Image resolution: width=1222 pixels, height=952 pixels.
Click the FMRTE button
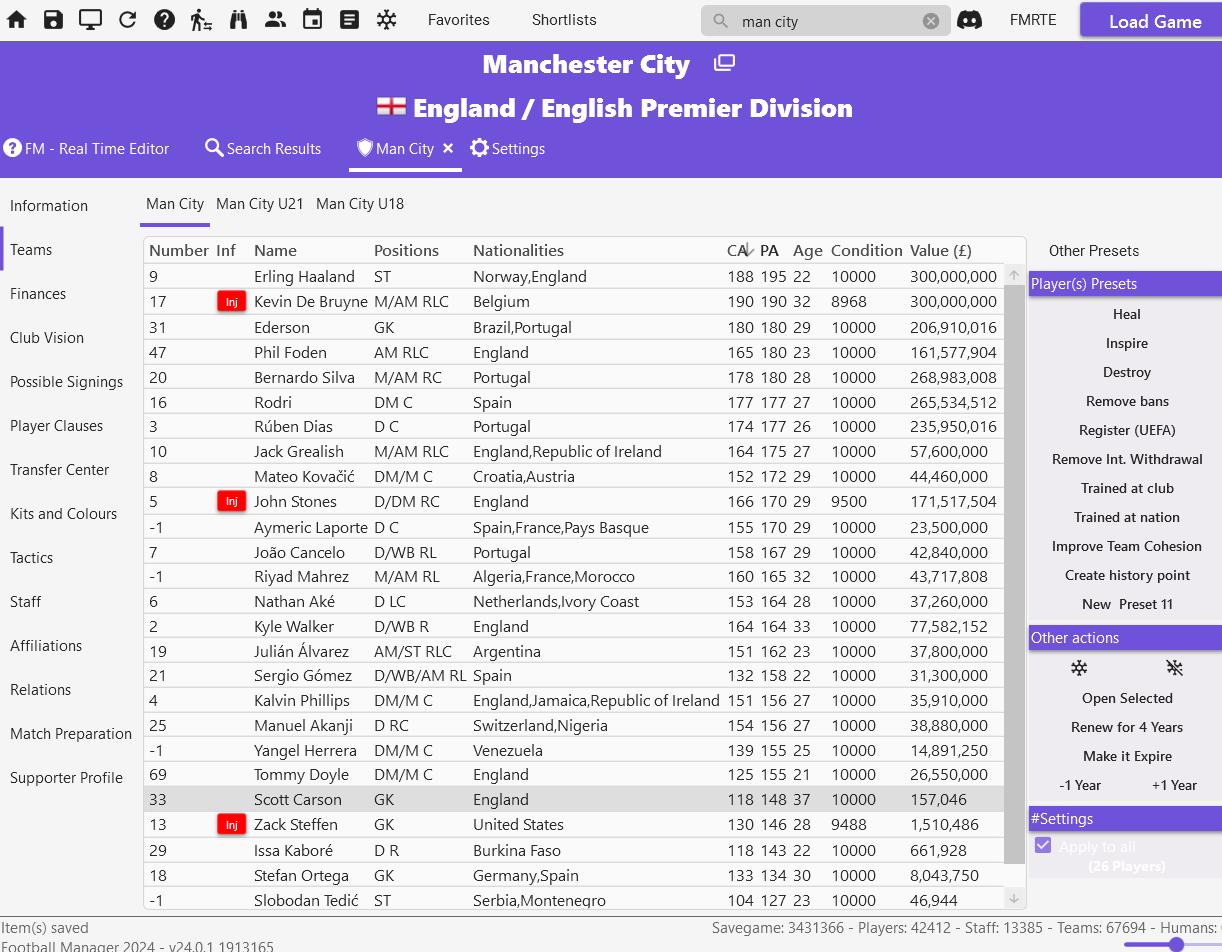1033,20
